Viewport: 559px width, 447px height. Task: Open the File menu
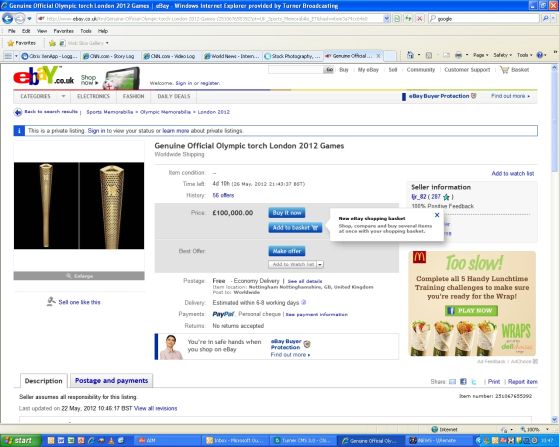11,31
